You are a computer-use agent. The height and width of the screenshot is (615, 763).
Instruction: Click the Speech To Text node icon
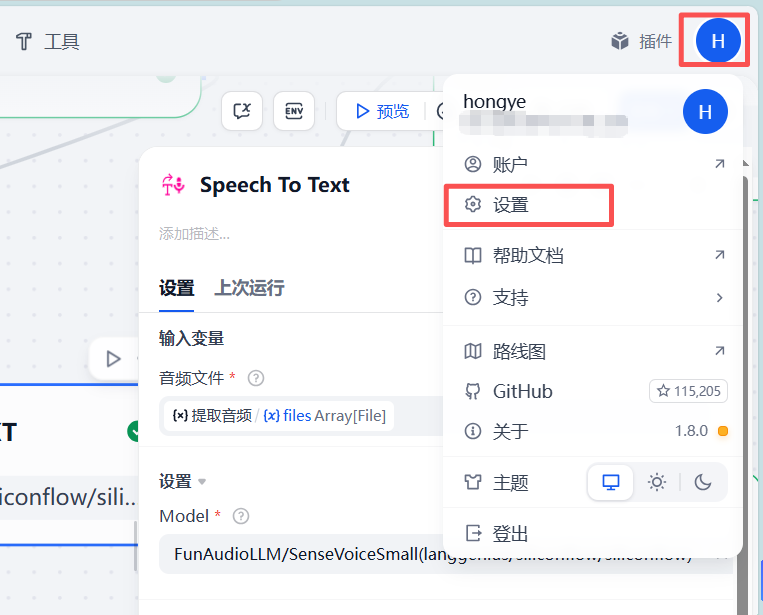pyautogui.click(x=173, y=185)
